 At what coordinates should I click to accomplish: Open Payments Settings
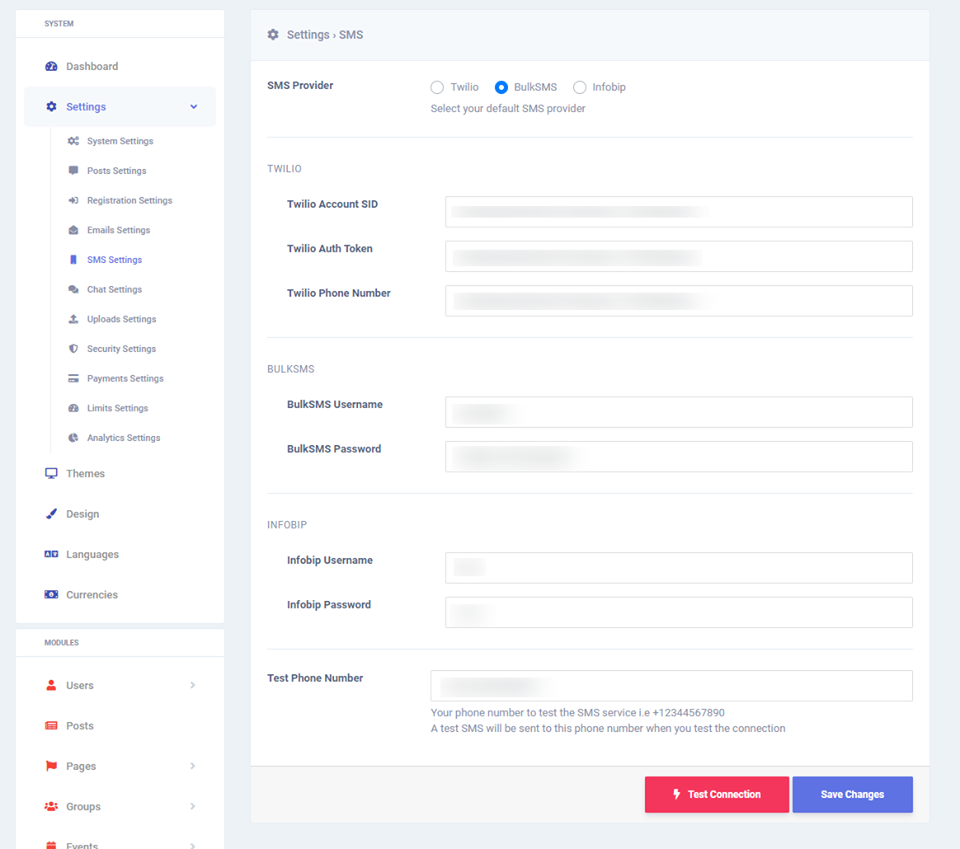[x=125, y=378]
